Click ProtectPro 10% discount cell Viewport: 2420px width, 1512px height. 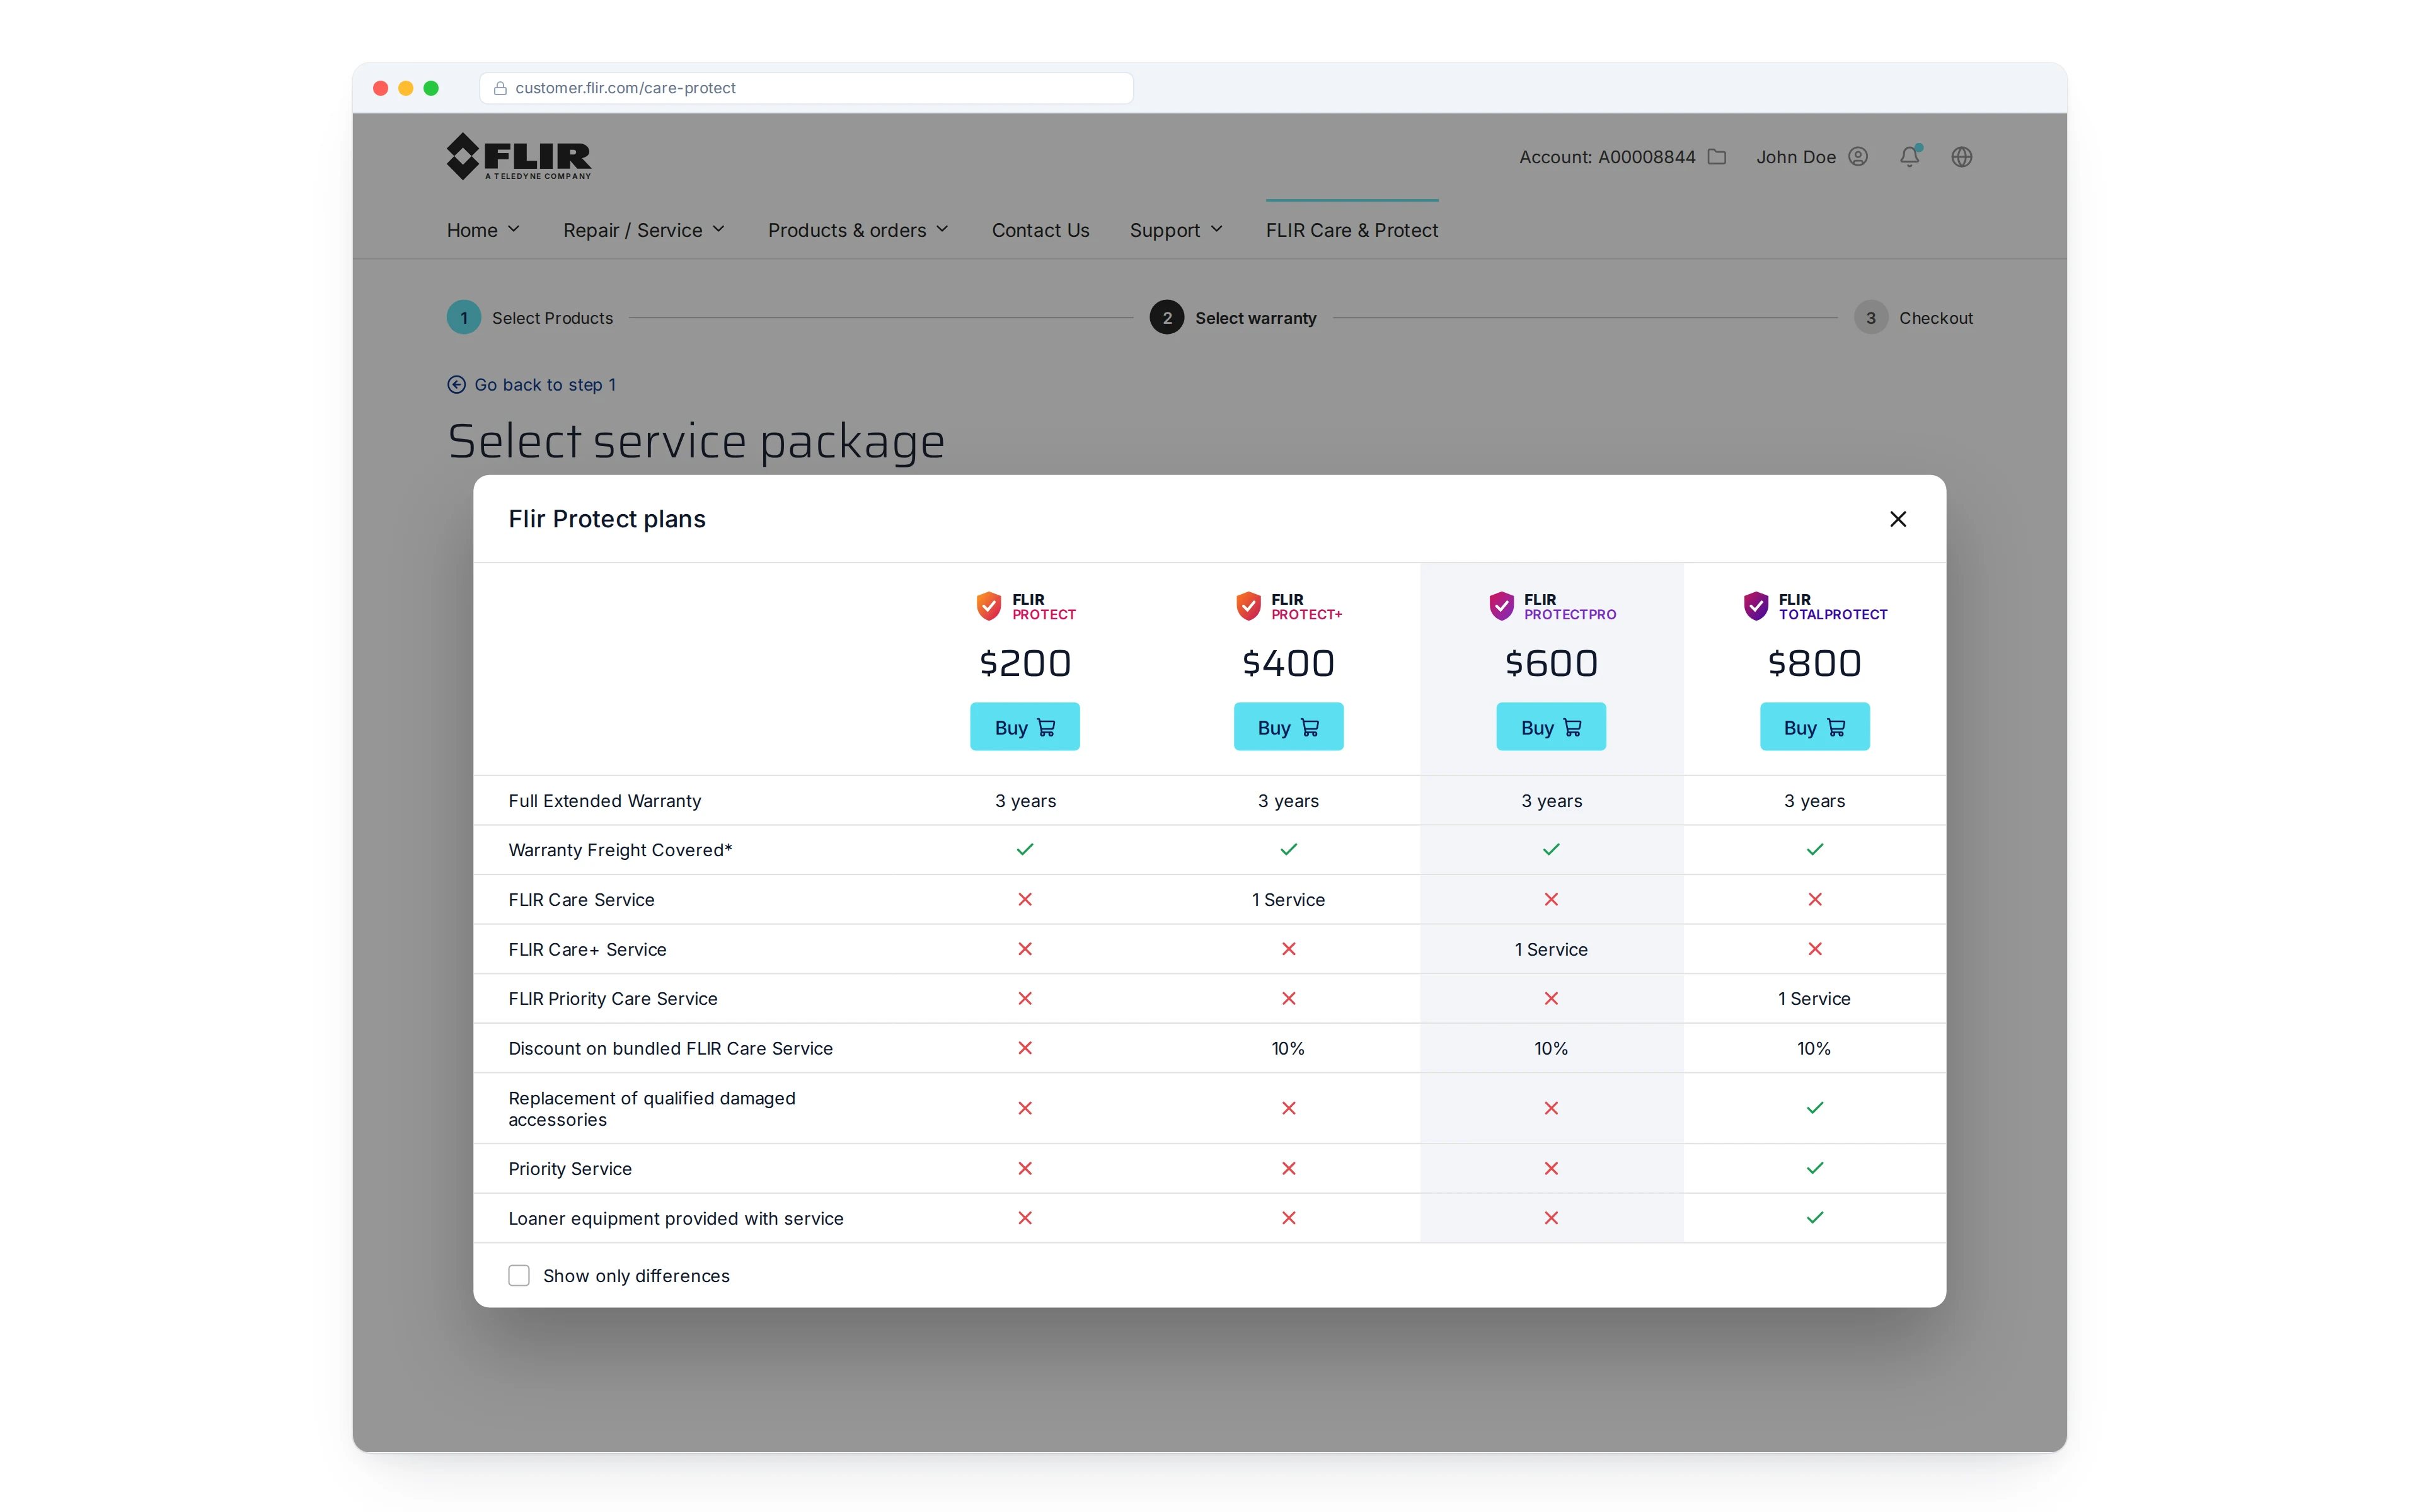tap(1551, 1048)
